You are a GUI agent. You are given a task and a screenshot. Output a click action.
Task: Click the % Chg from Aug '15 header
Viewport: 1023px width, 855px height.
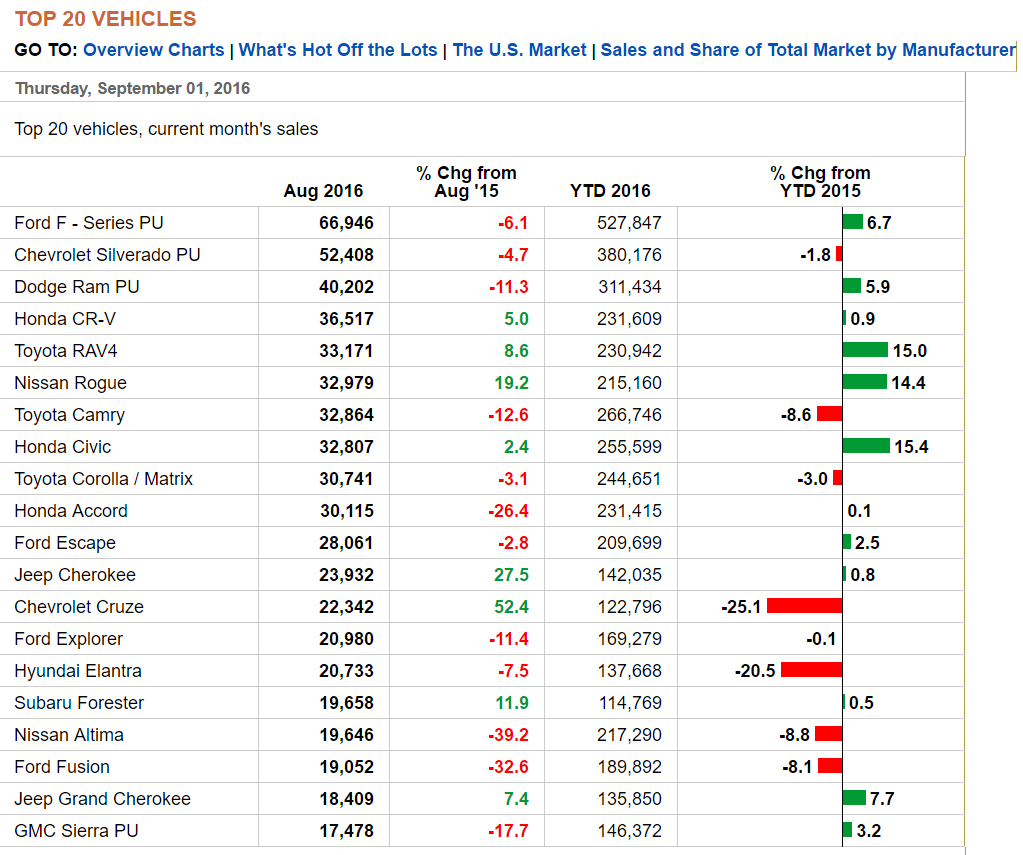[x=466, y=182]
